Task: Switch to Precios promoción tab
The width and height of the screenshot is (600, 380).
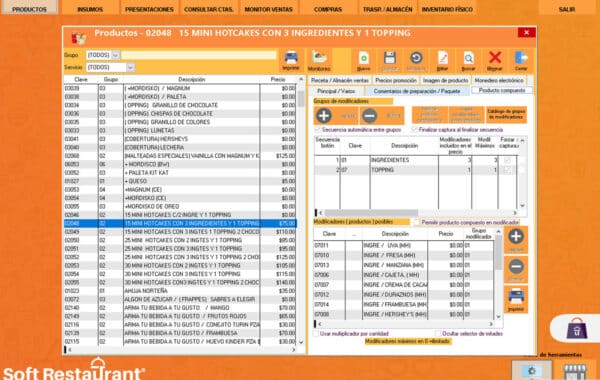Action: (x=396, y=80)
